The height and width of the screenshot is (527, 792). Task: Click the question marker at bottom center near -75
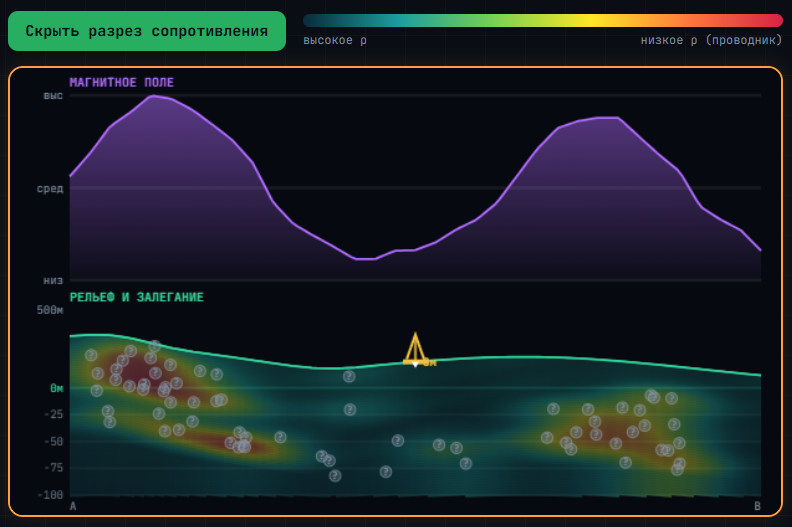point(386,472)
